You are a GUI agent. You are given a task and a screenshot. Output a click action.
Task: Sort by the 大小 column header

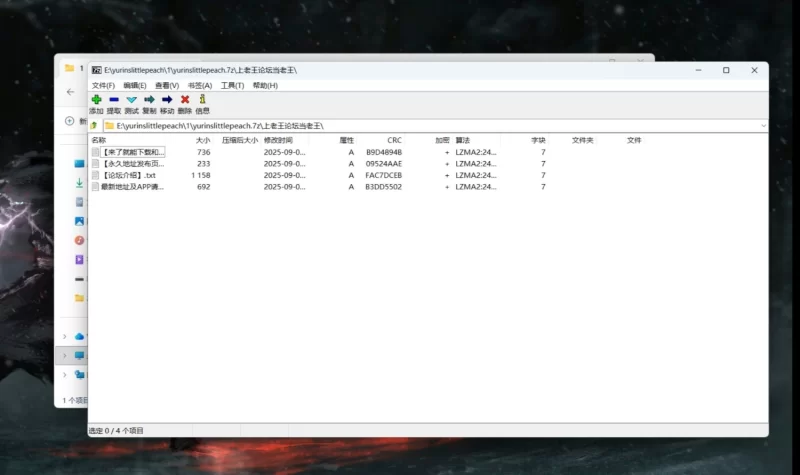203,140
